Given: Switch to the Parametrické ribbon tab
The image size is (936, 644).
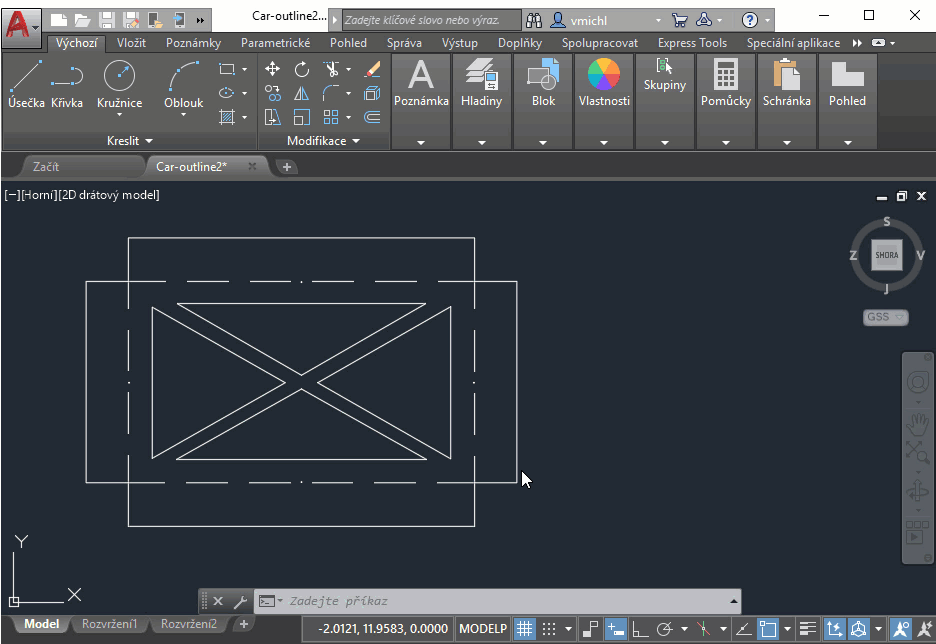Looking at the screenshot, I should 275,43.
